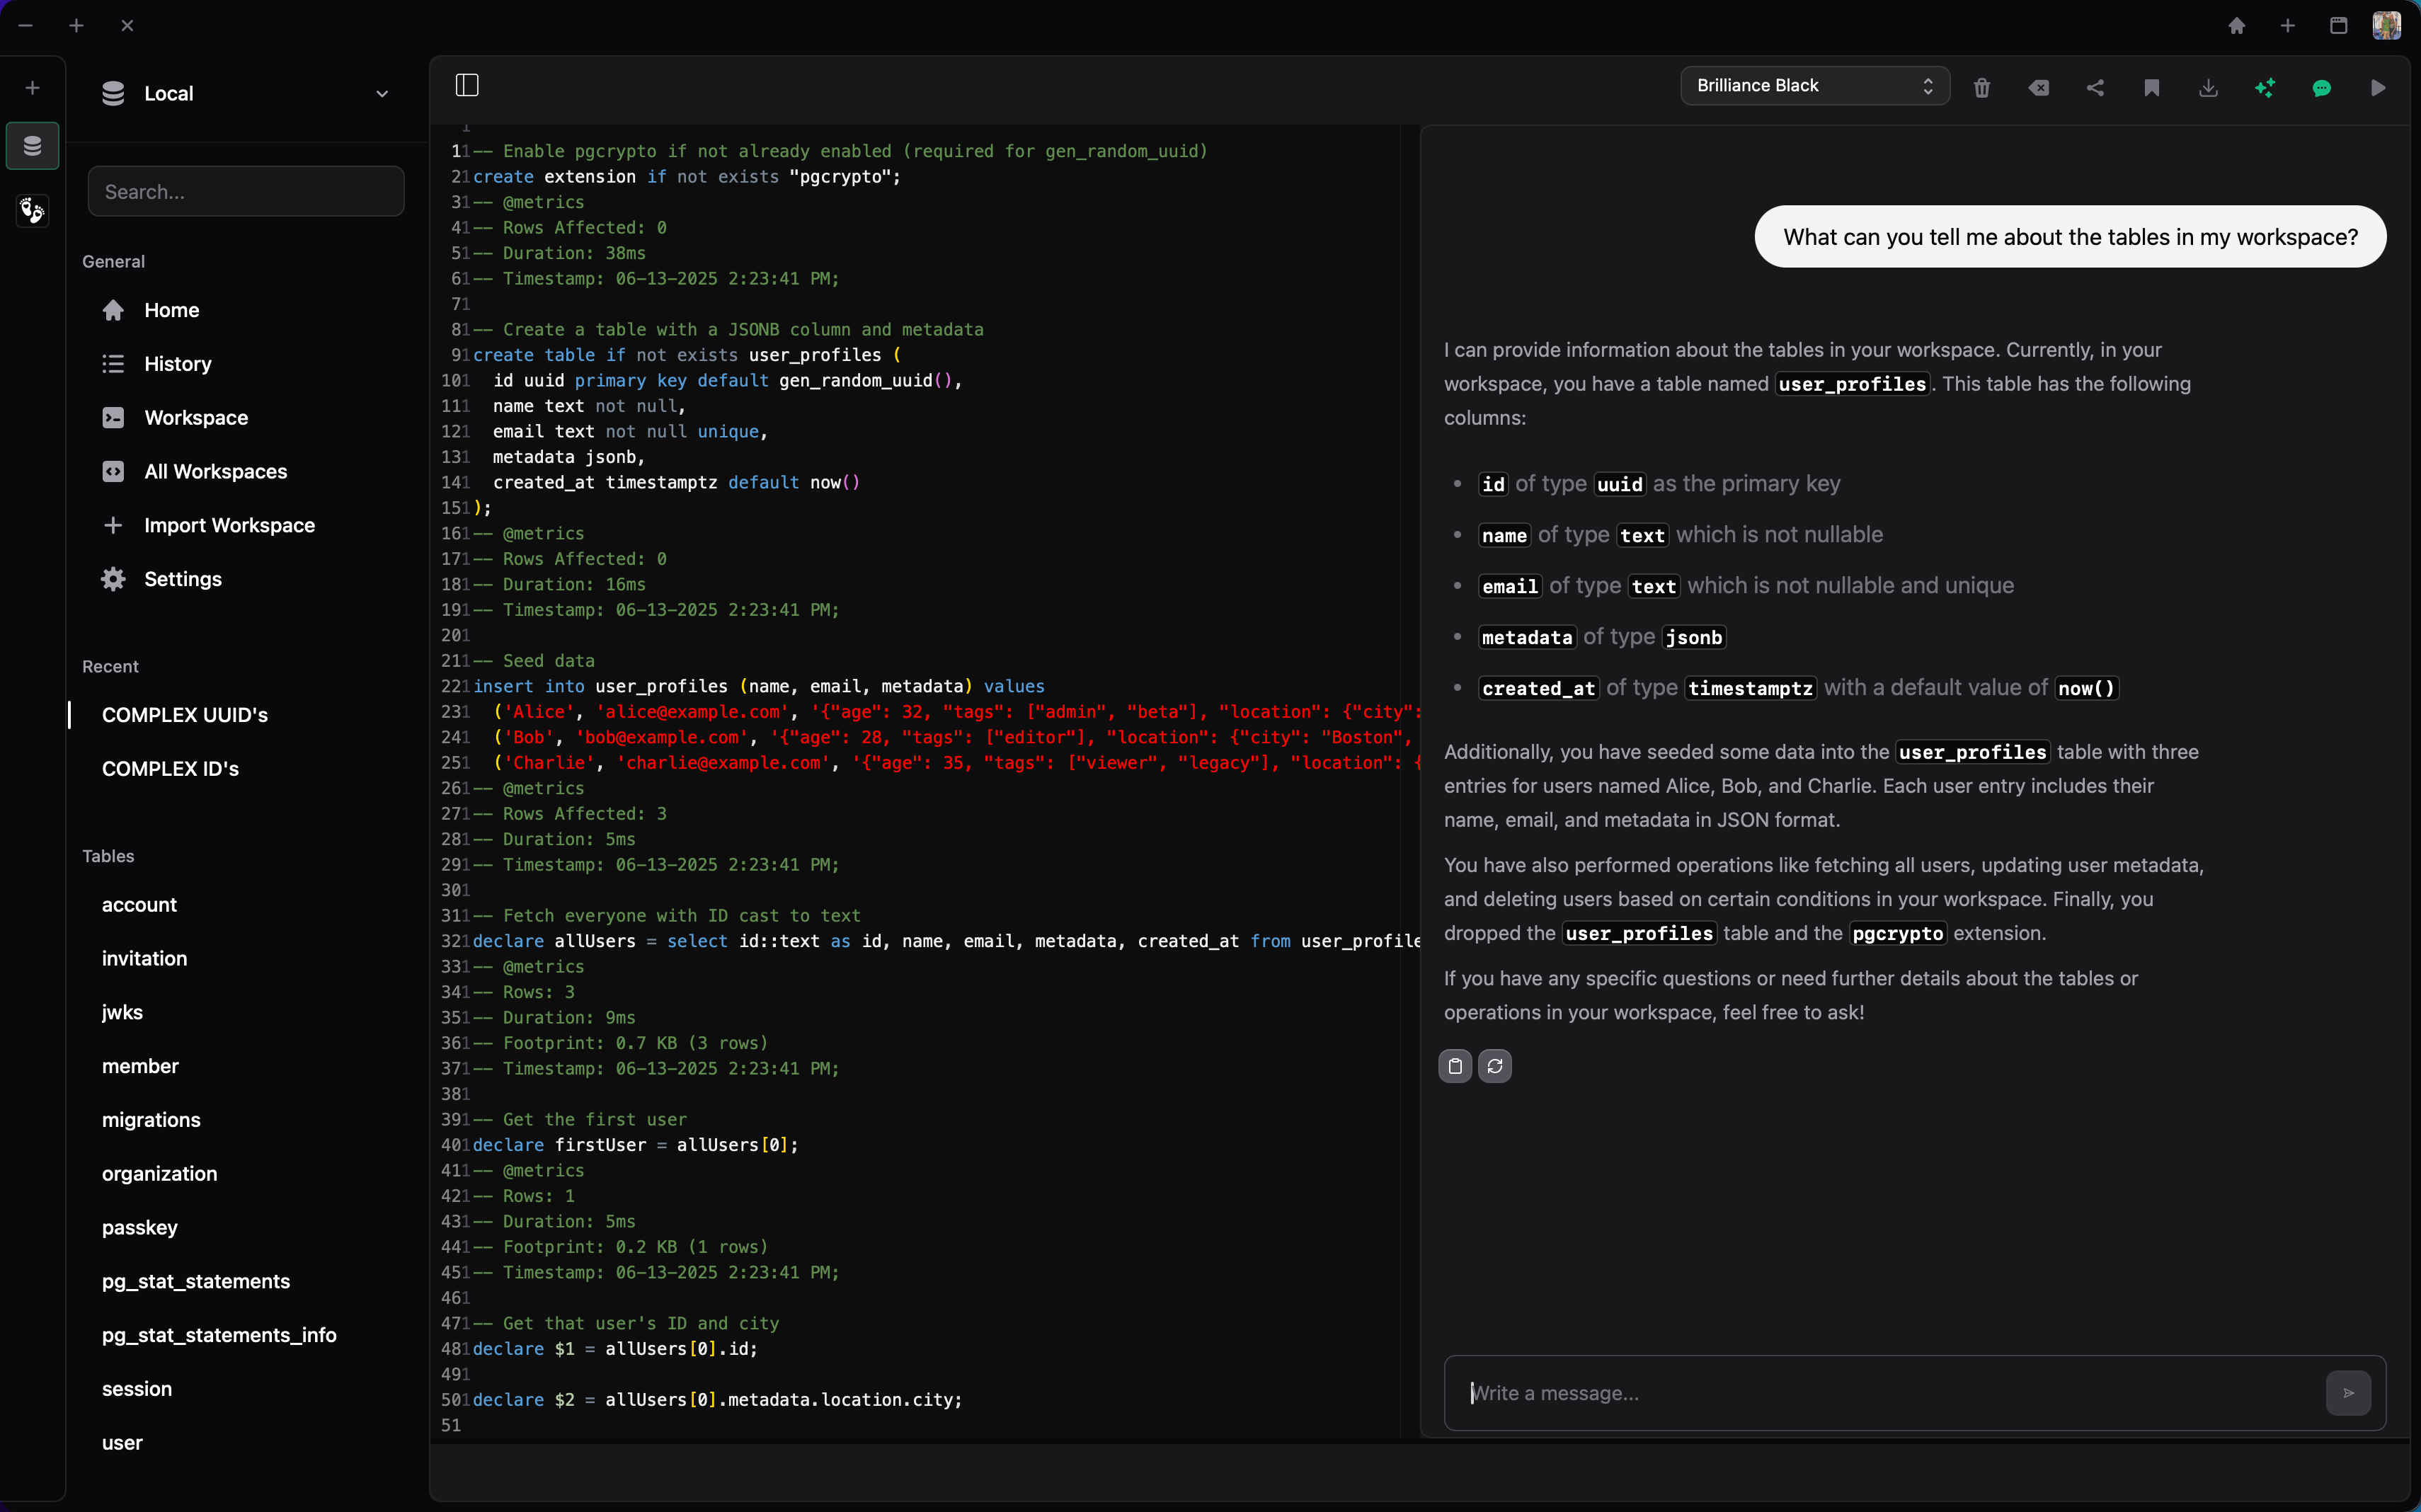Screen dimensions: 2421x1512
Task: Open Workspace in the General menu
Action: (x=196, y=418)
